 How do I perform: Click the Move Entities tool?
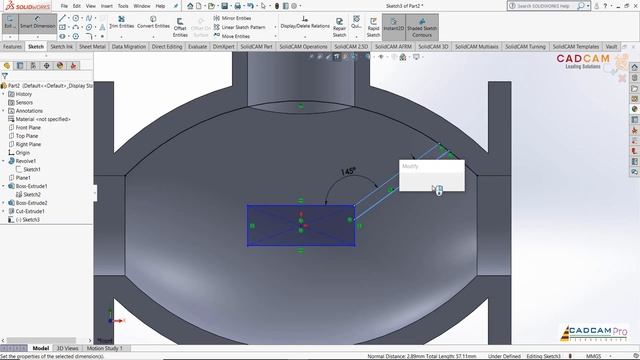coord(232,36)
